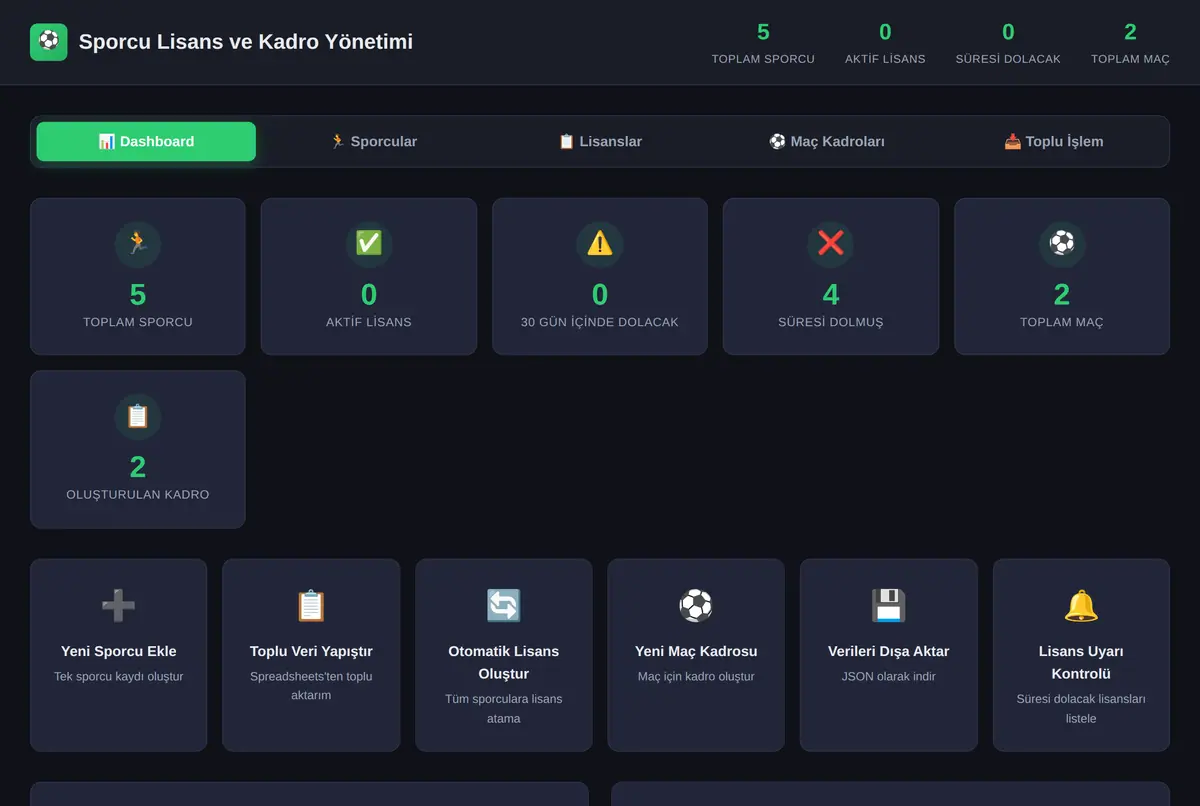Click the "SÜRESİ DOLMUŞ" card label
This screenshot has height=806, width=1200.
(831, 322)
